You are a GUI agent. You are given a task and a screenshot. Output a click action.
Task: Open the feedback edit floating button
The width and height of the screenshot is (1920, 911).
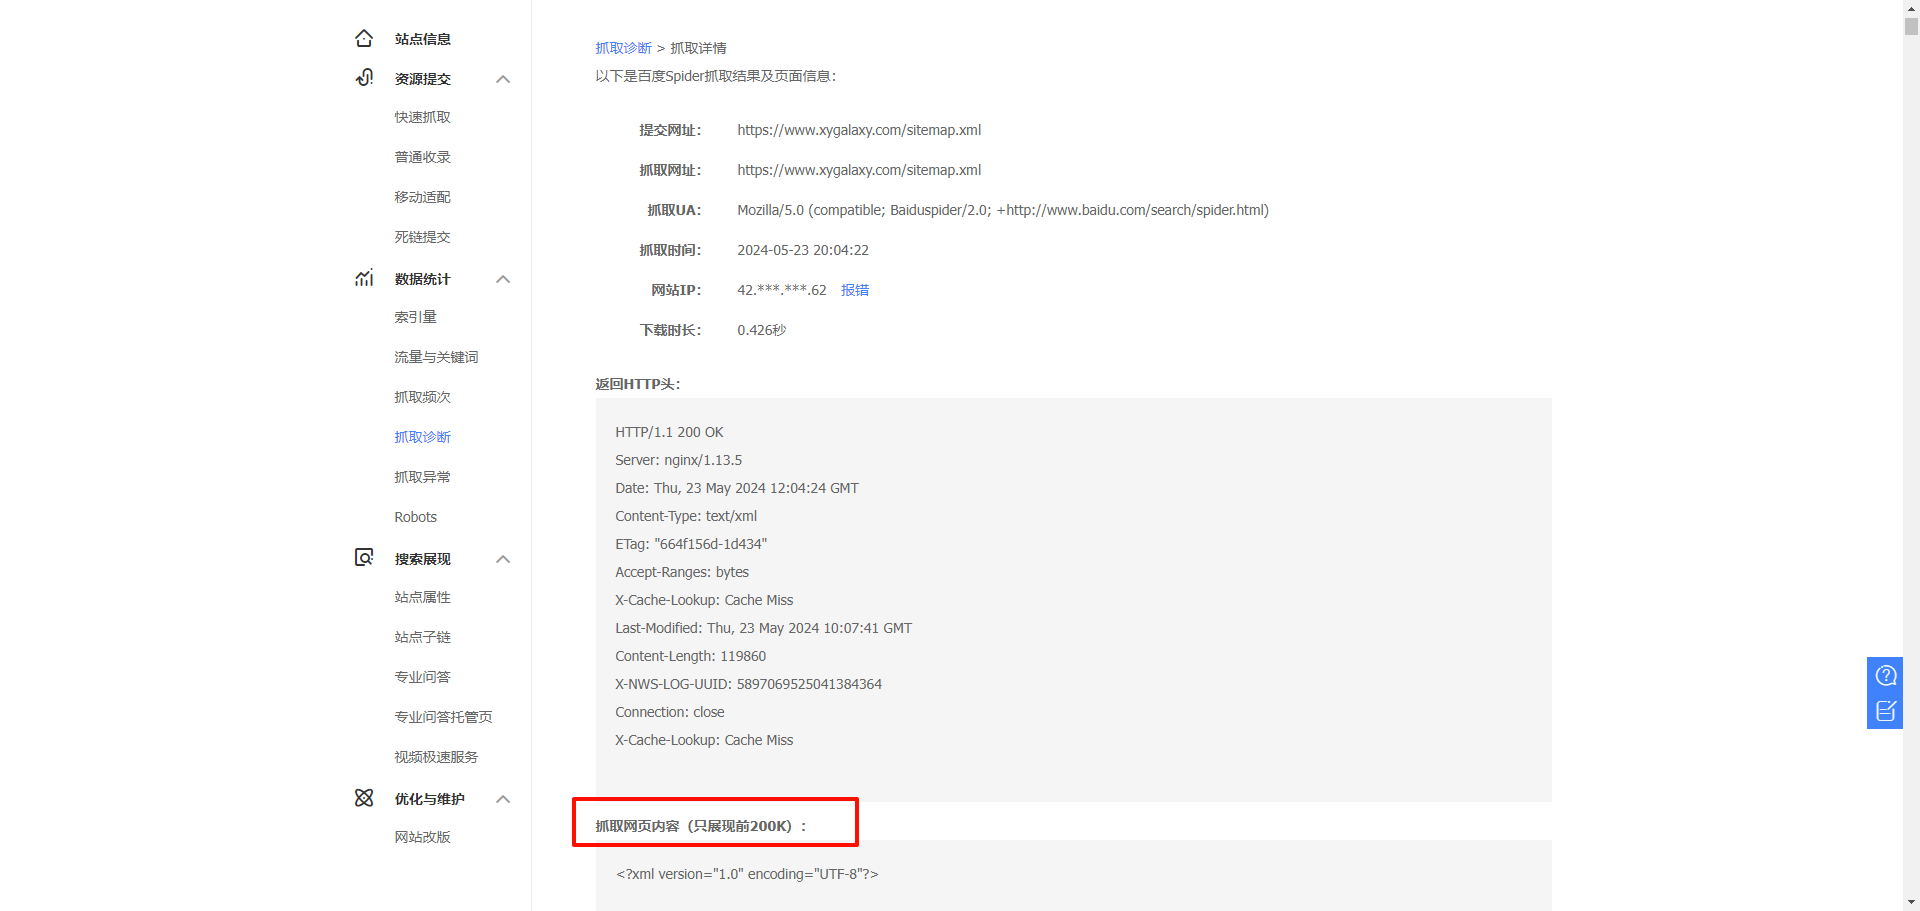tap(1885, 711)
